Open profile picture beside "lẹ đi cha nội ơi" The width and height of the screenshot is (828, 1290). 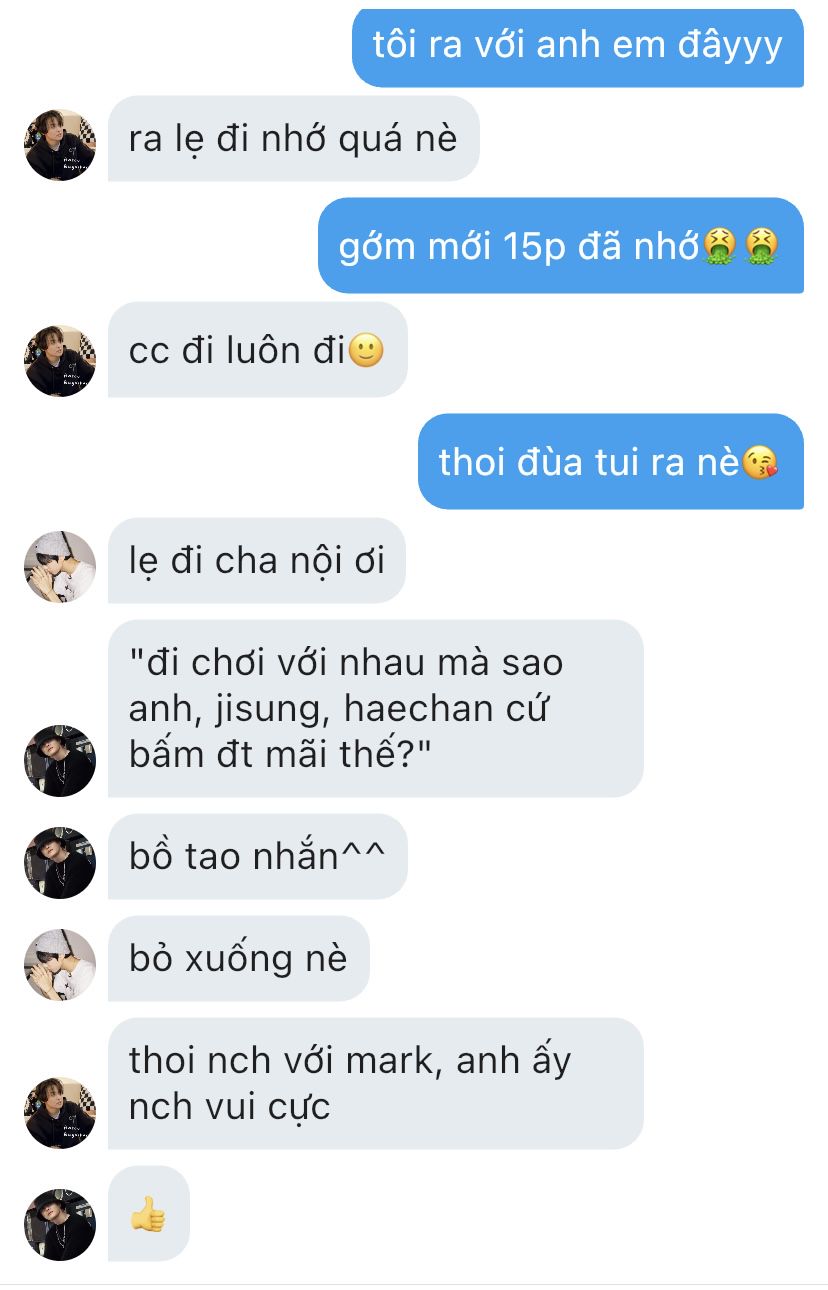click(x=60, y=567)
